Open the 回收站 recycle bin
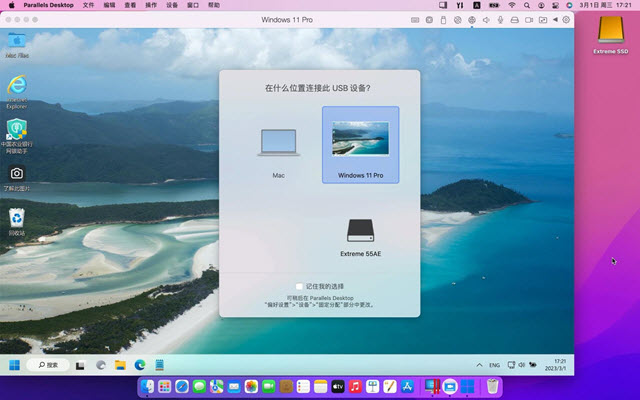 [17, 222]
